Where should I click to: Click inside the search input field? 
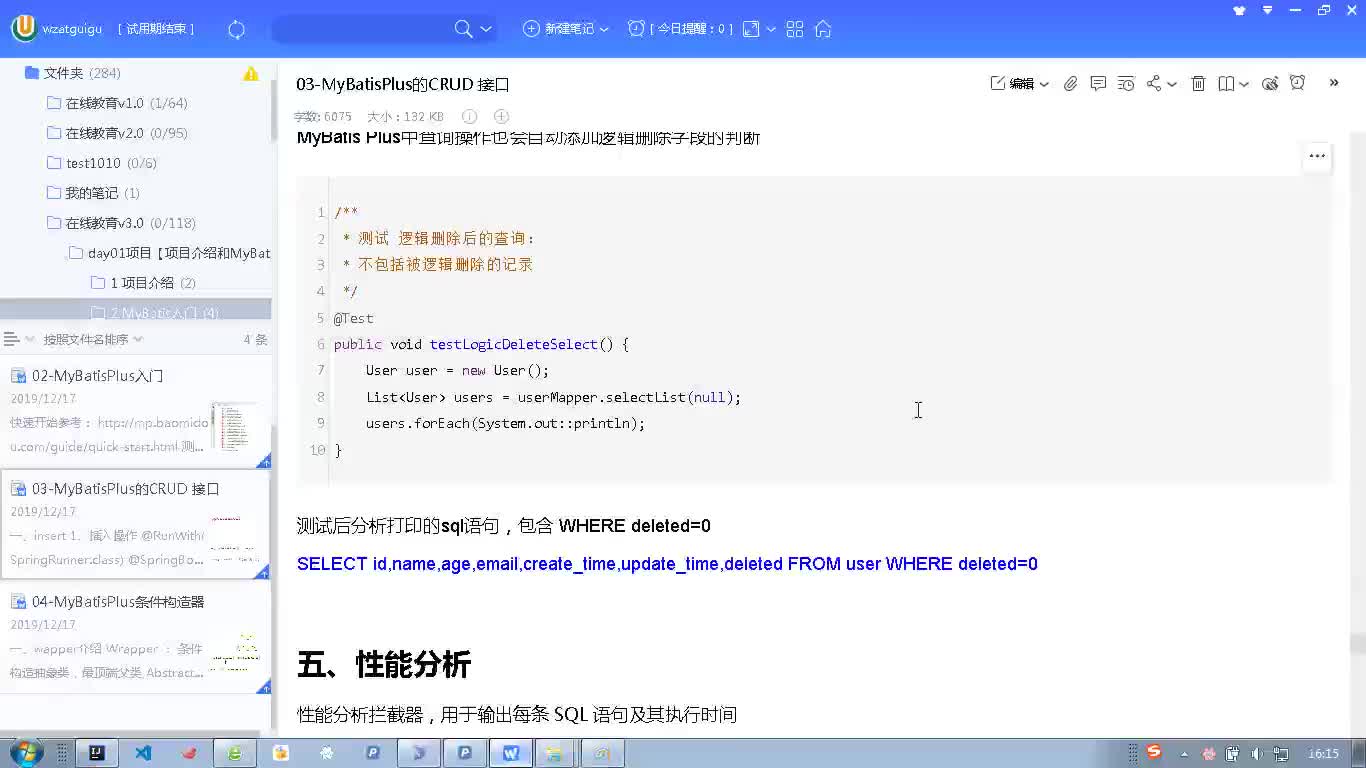[x=363, y=29]
